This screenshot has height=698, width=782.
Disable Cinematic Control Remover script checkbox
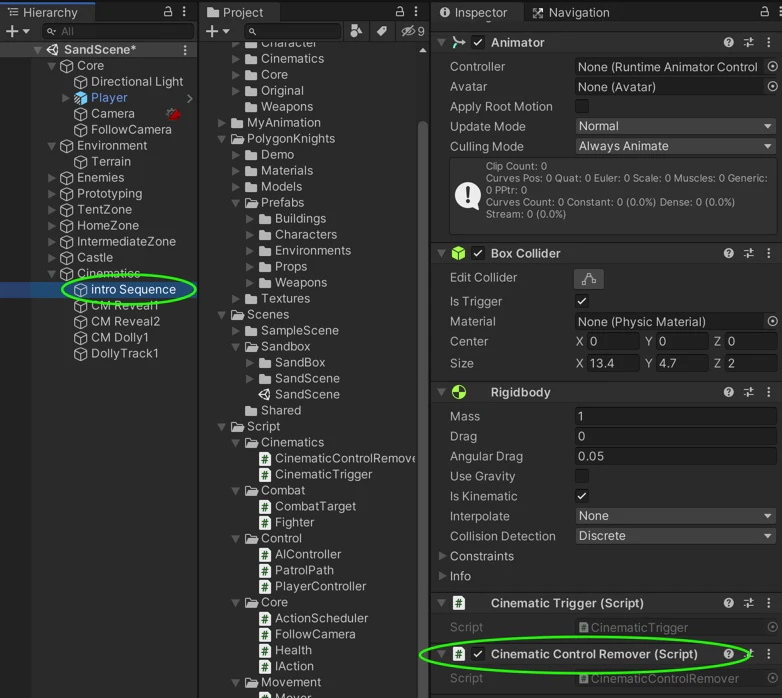(478, 654)
